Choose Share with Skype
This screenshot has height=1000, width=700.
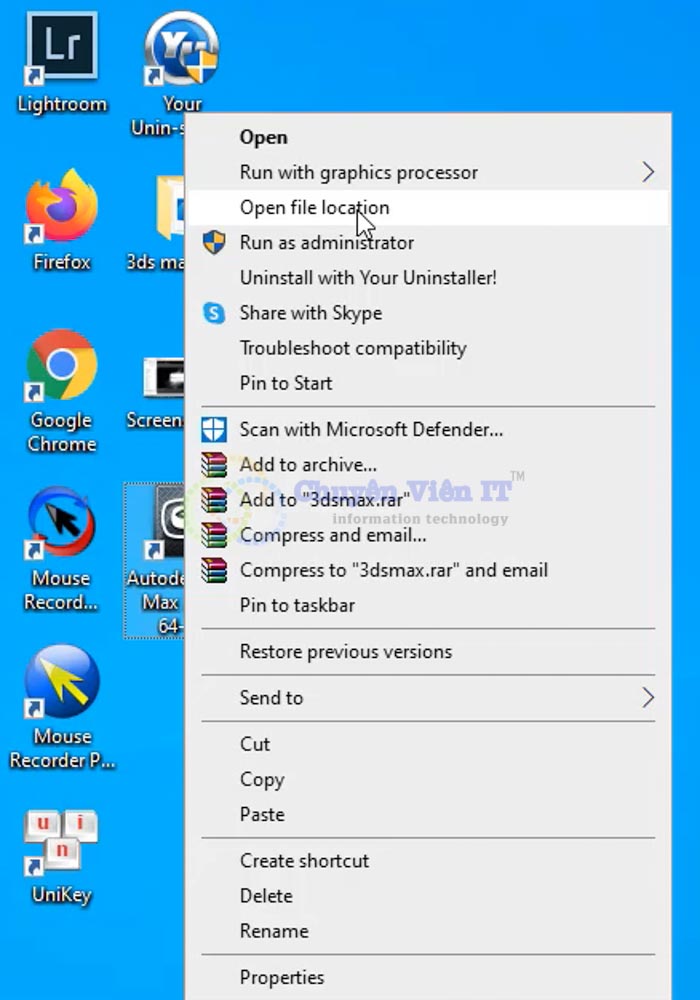coord(428,312)
